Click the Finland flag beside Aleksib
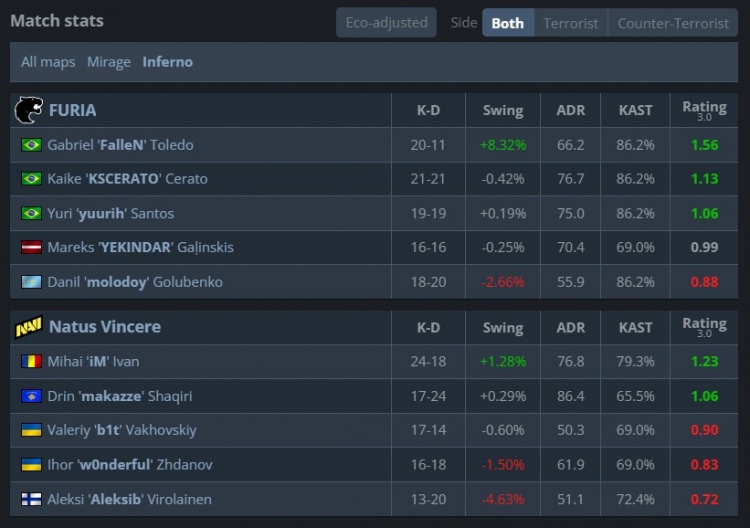Viewport: 750px width, 528px height. (x=31, y=499)
